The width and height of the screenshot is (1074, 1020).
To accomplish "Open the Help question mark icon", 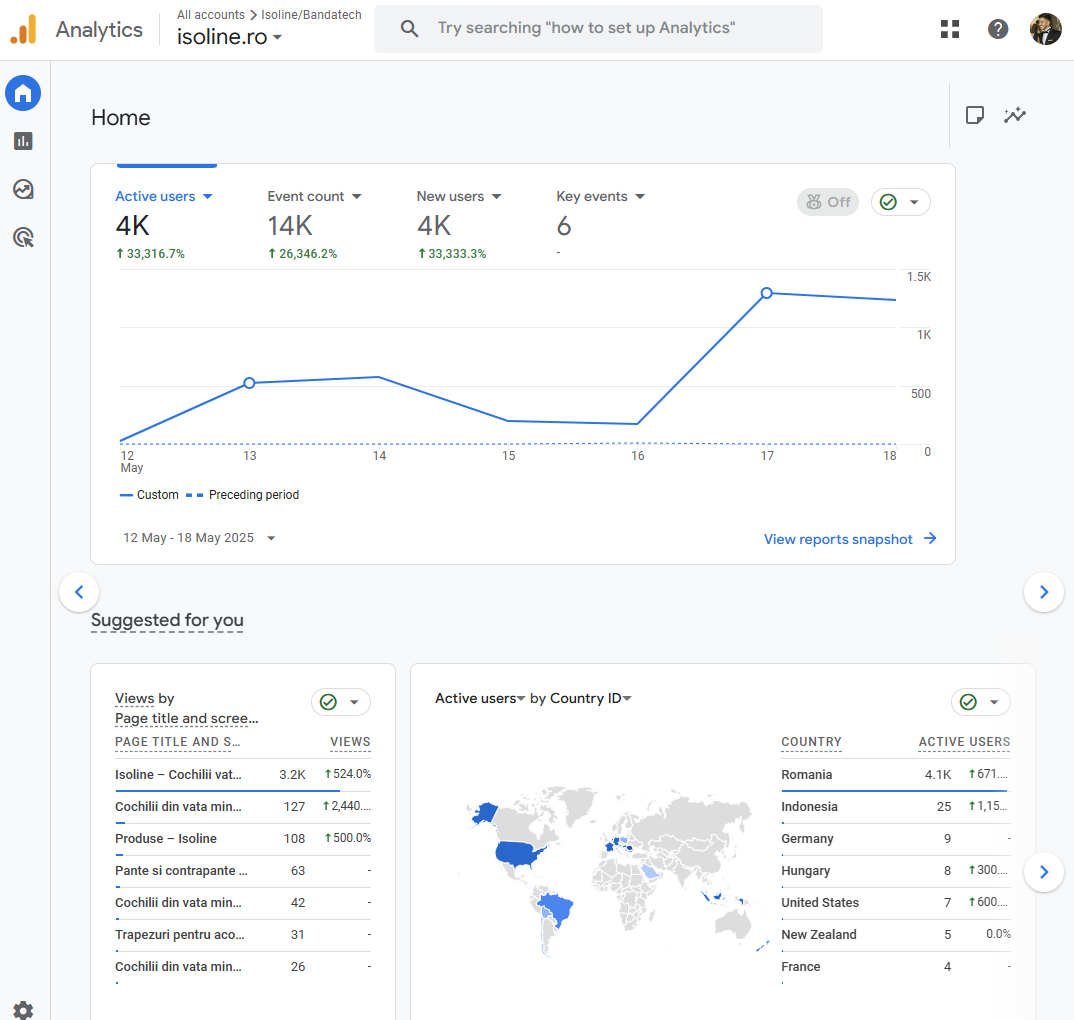I will [x=998, y=29].
